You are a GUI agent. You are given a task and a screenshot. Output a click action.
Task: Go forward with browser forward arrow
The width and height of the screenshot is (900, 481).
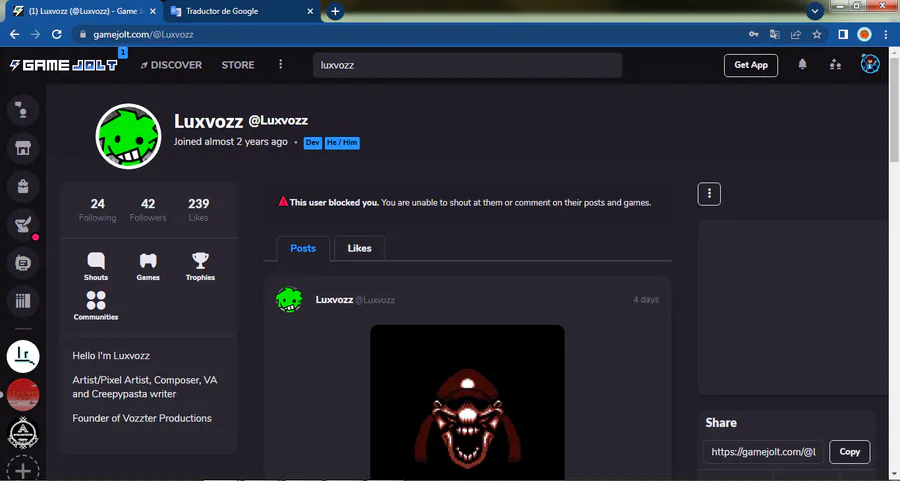click(x=36, y=34)
